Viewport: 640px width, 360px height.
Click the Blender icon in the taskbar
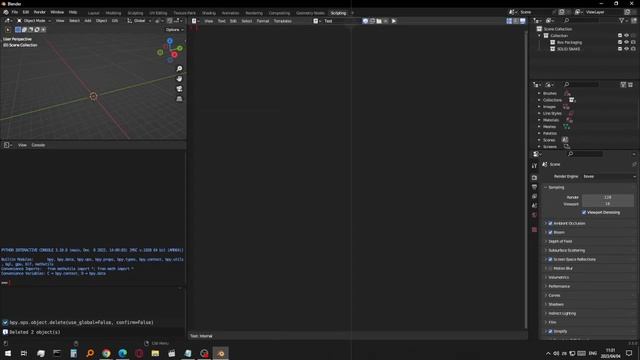pos(220,353)
